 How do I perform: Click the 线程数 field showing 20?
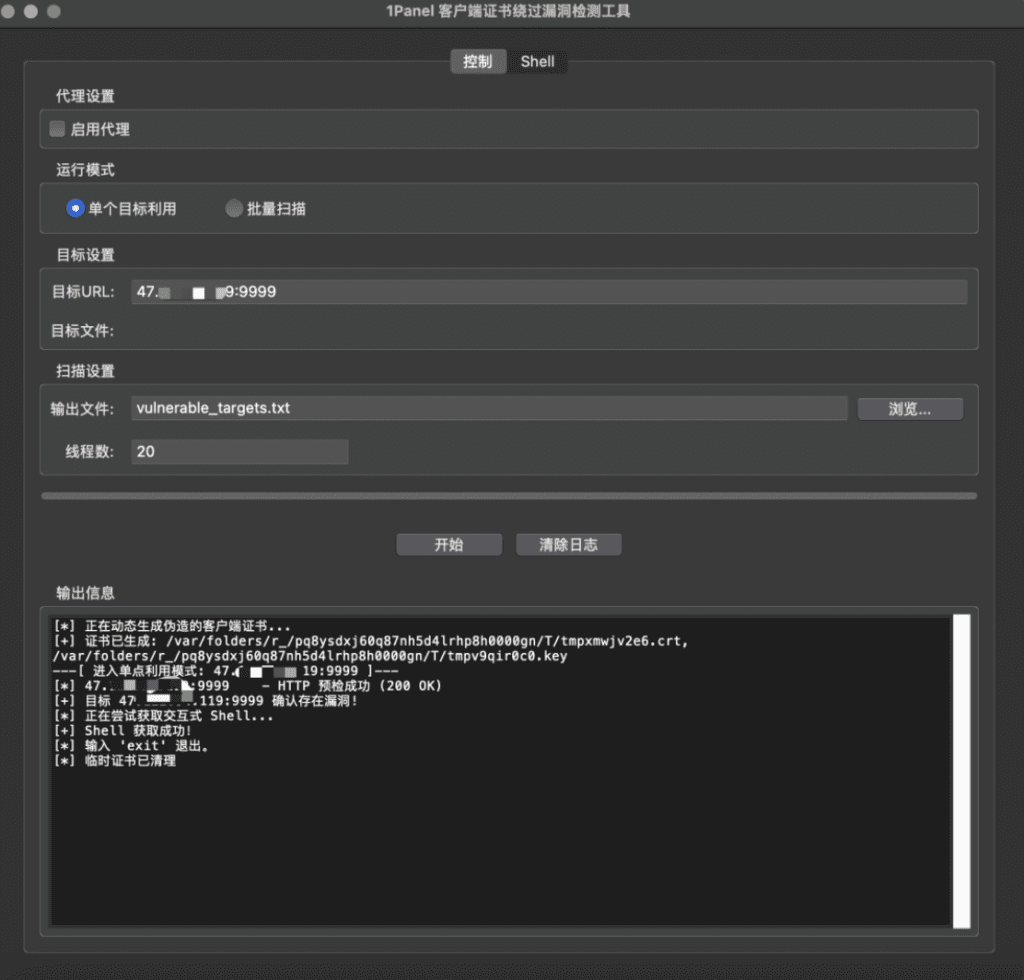coord(240,451)
